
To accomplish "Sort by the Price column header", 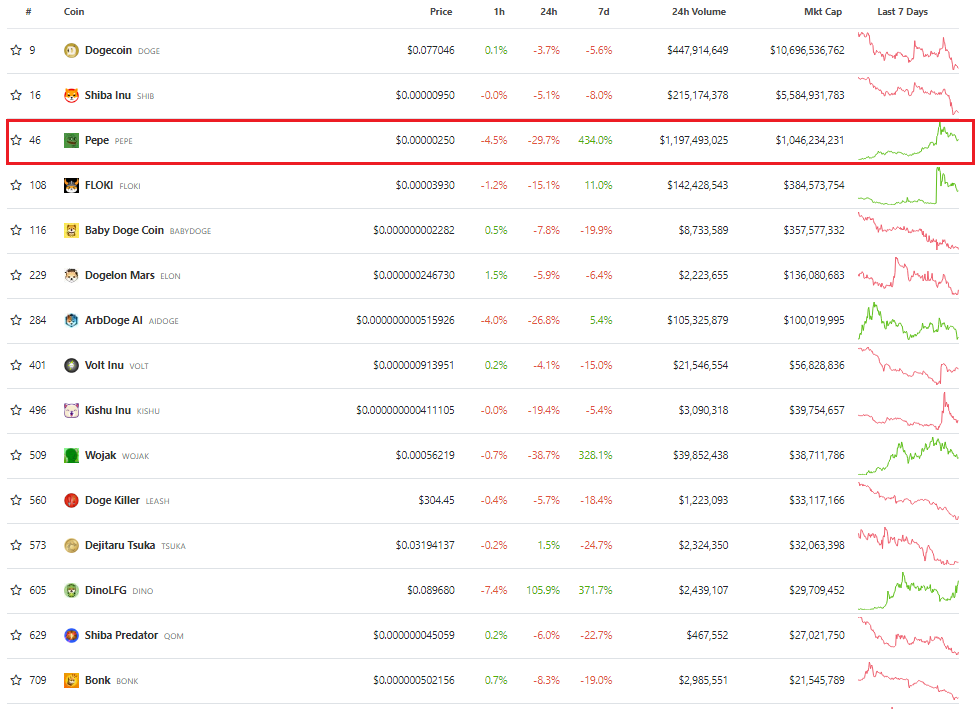I will [441, 12].
